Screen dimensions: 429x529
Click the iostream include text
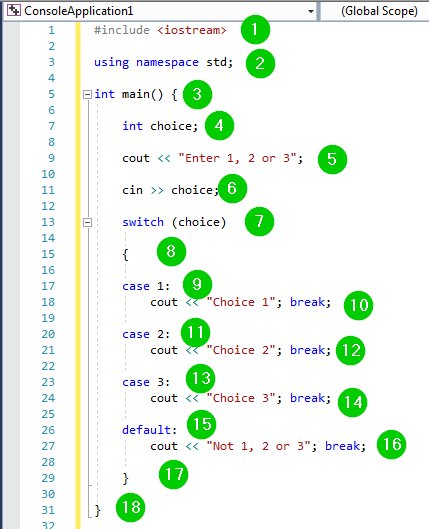[192, 30]
